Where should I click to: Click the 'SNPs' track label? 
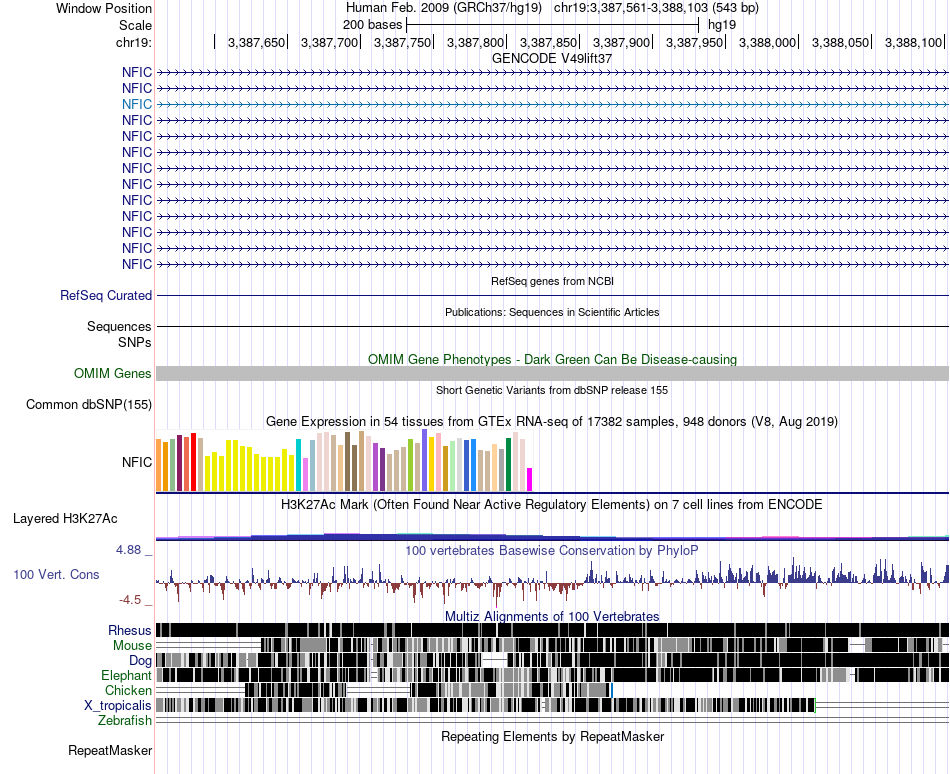click(135, 342)
